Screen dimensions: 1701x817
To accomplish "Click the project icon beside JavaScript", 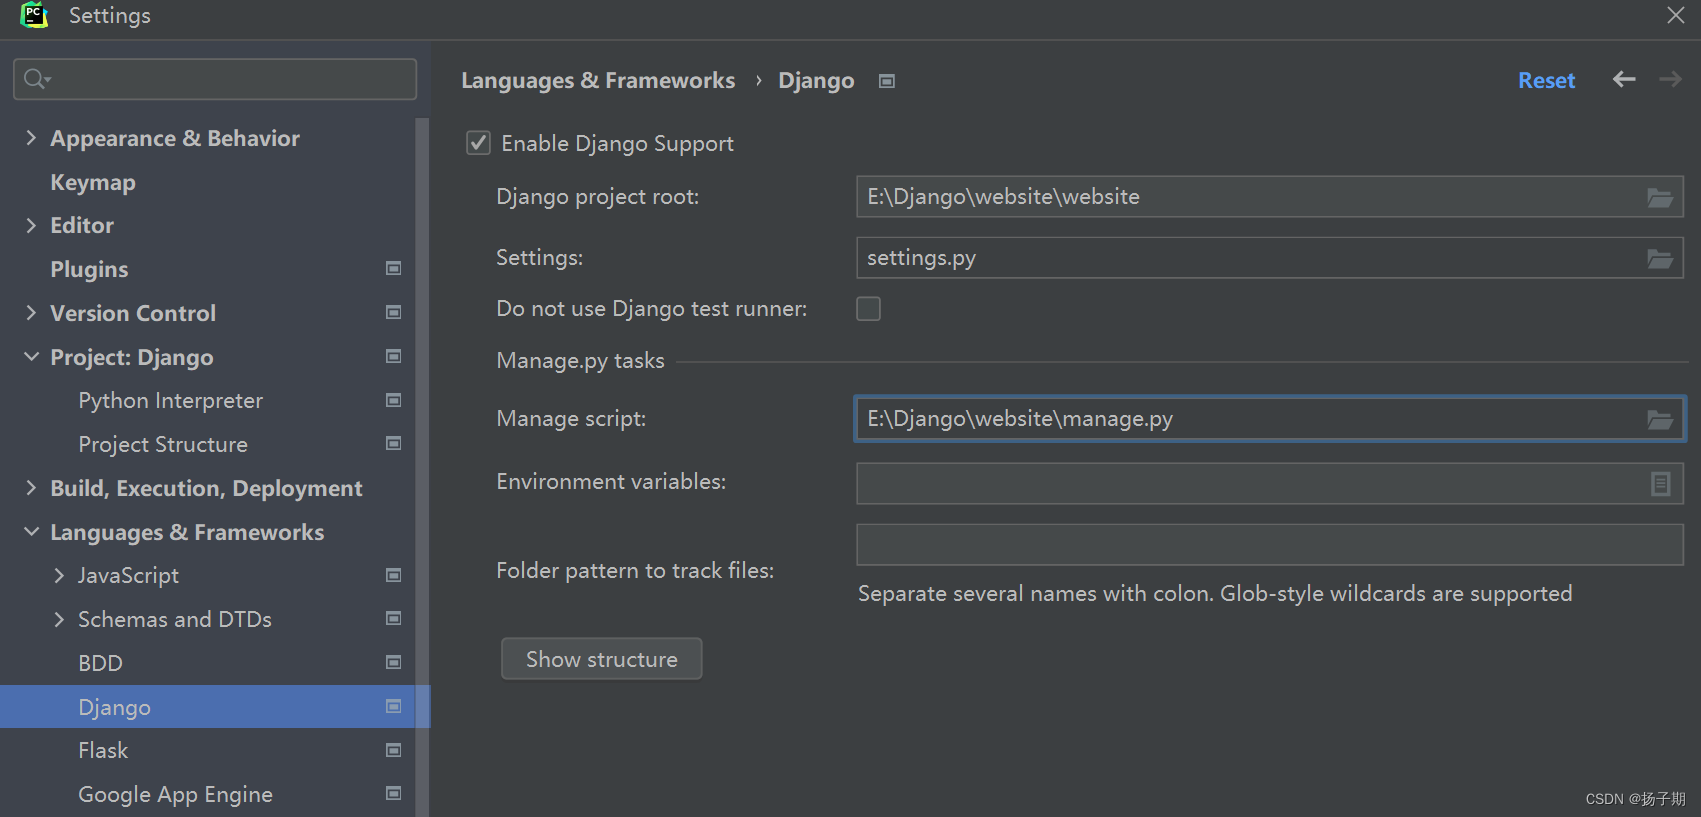I will pos(394,575).
